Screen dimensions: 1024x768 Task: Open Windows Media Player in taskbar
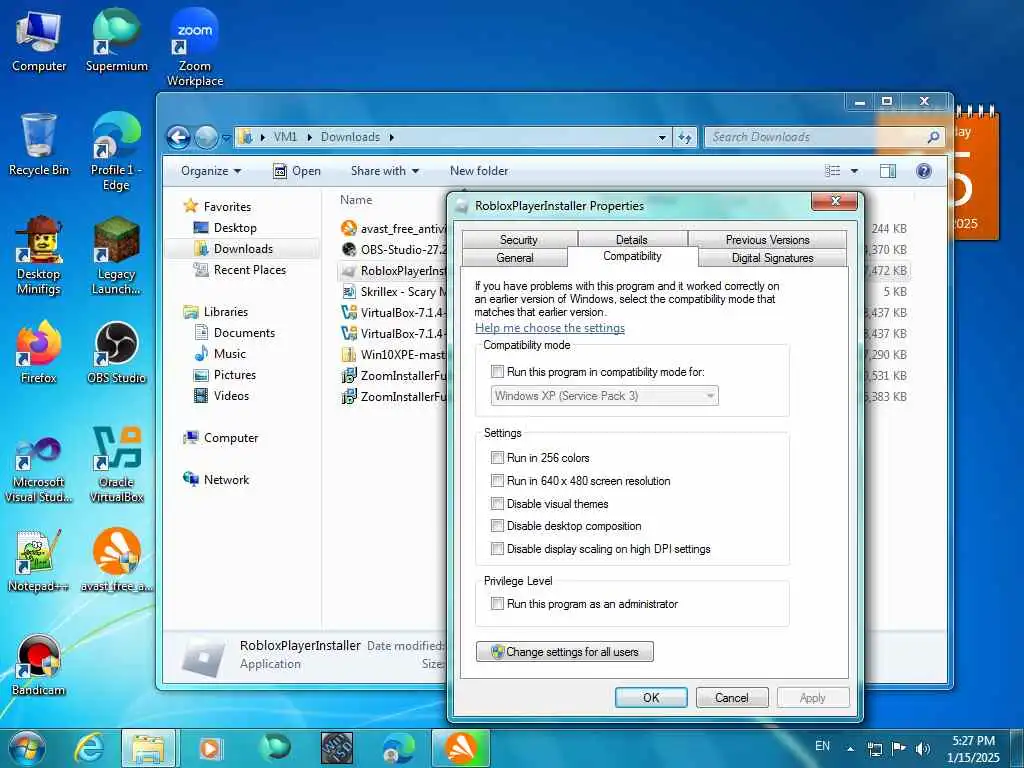210,748
